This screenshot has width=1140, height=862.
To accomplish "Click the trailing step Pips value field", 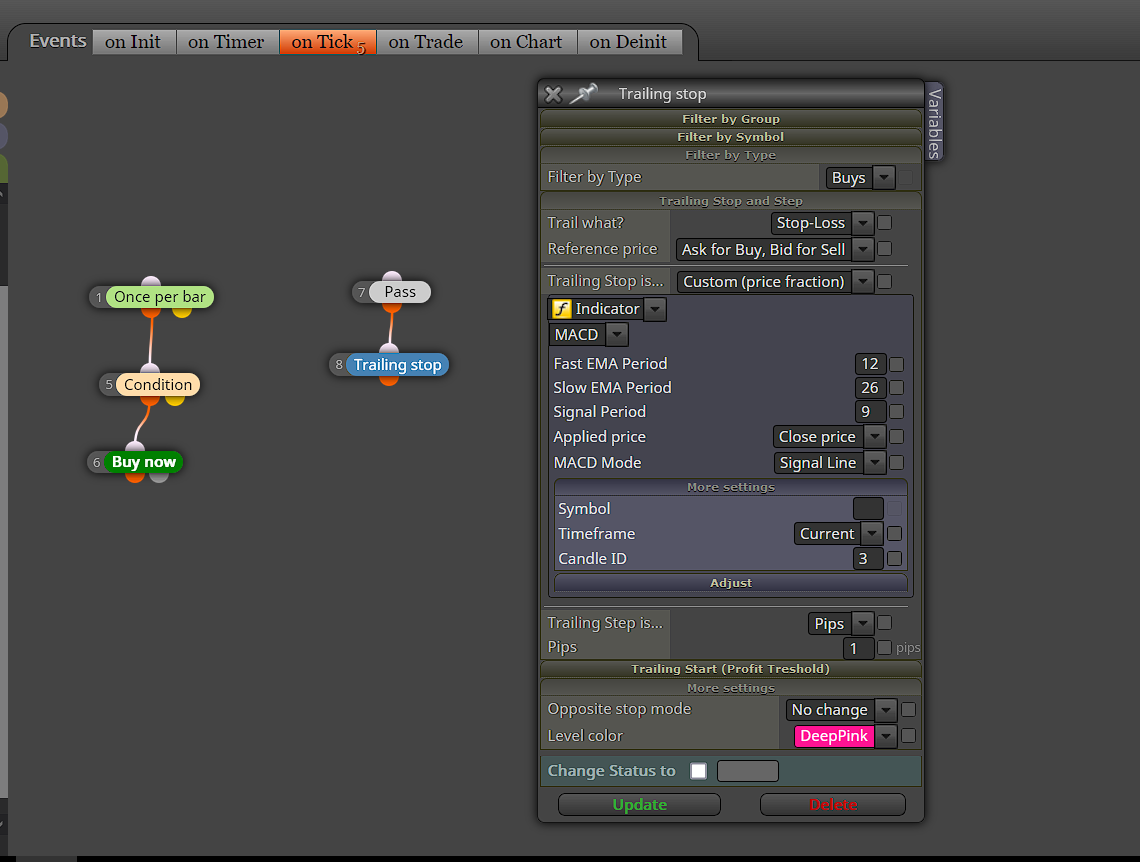I will [859, 648].
